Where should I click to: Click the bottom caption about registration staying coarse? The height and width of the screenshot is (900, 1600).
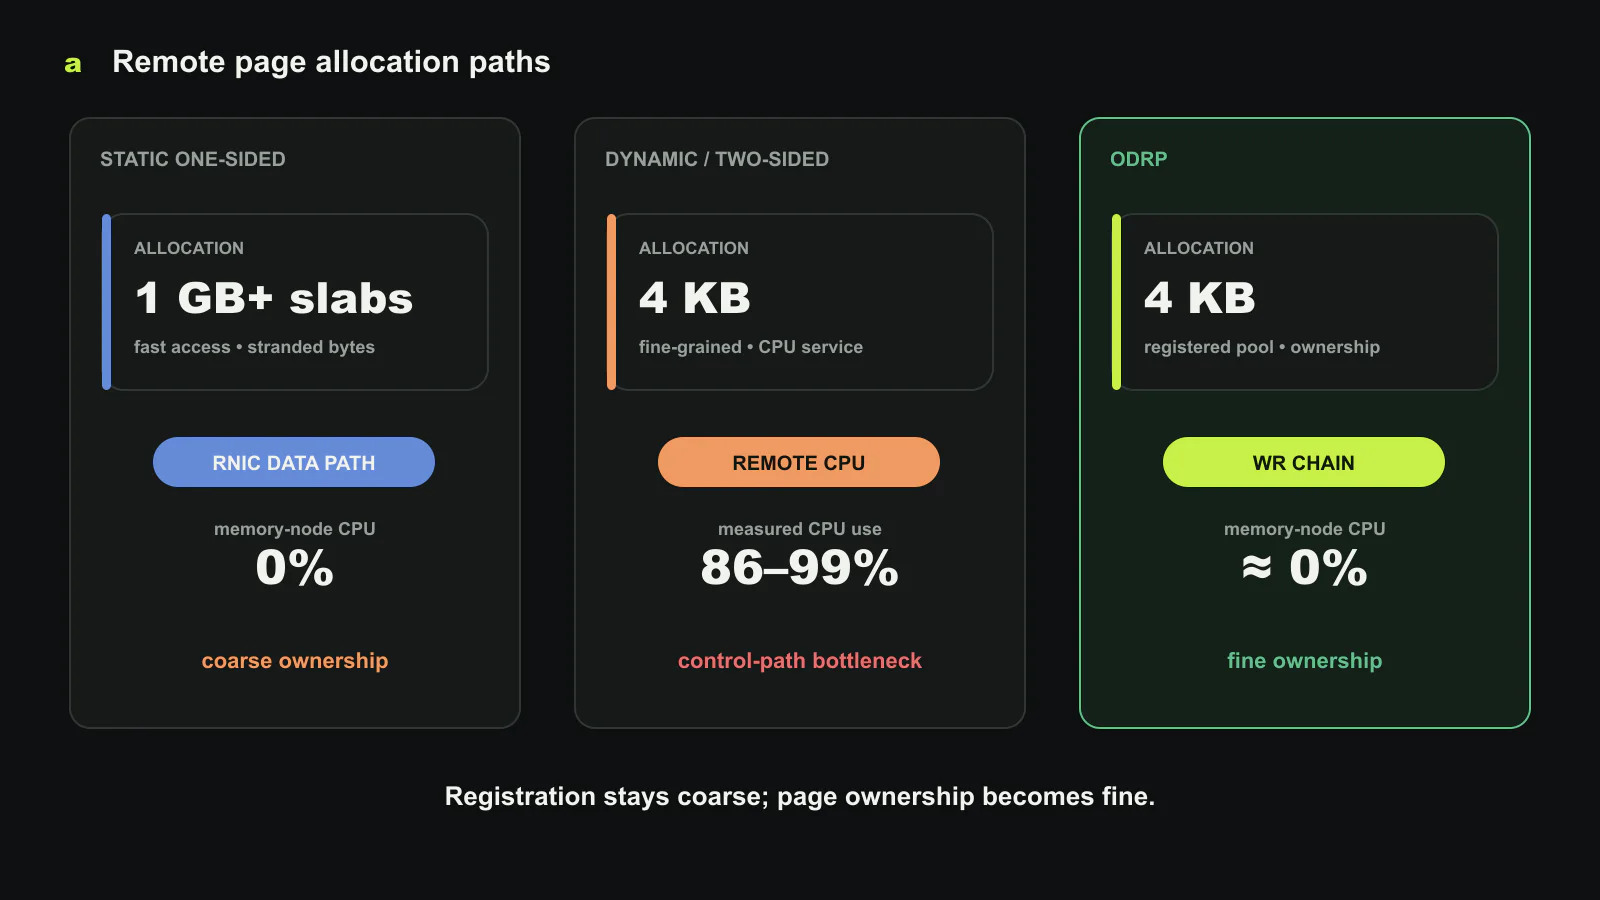point(800,797)
